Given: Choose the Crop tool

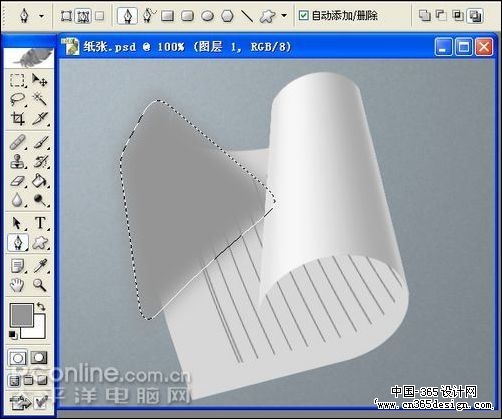Looking at the screenshot, I should (x=17, y=118).
